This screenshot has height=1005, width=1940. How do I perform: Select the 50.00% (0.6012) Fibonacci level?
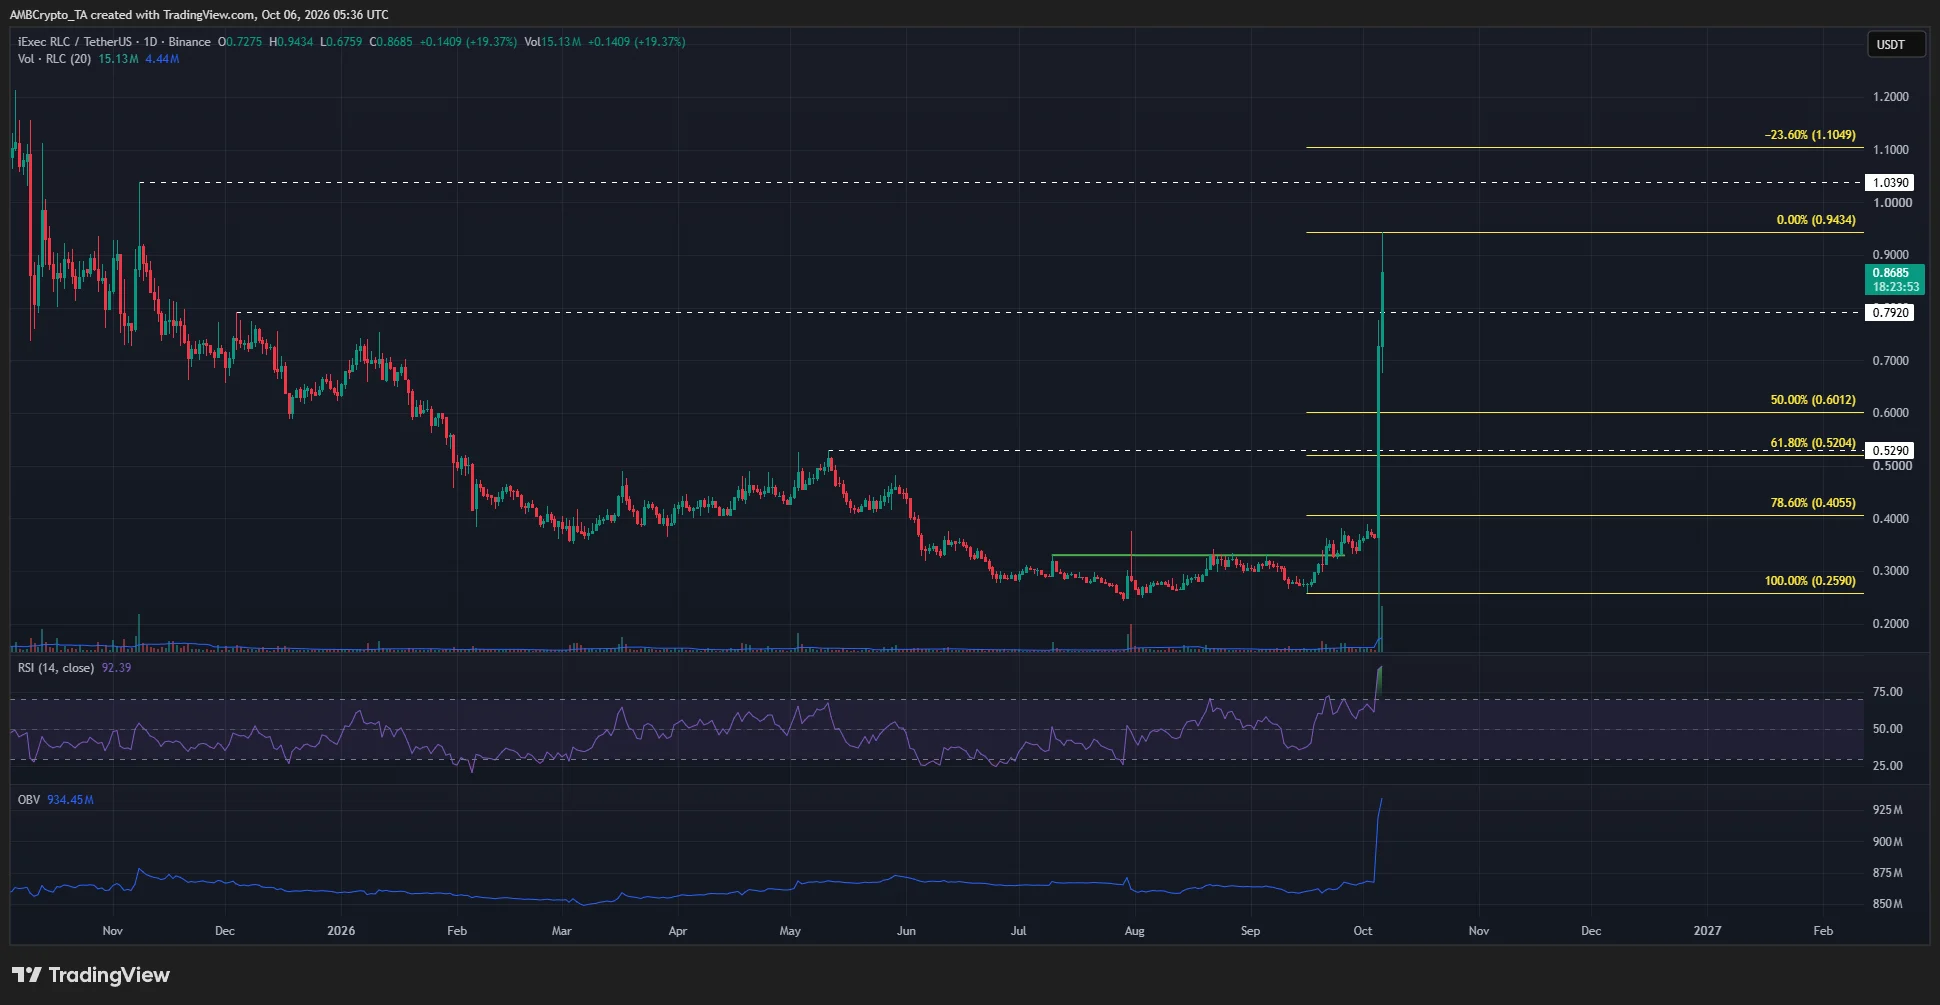[1812, 400]
